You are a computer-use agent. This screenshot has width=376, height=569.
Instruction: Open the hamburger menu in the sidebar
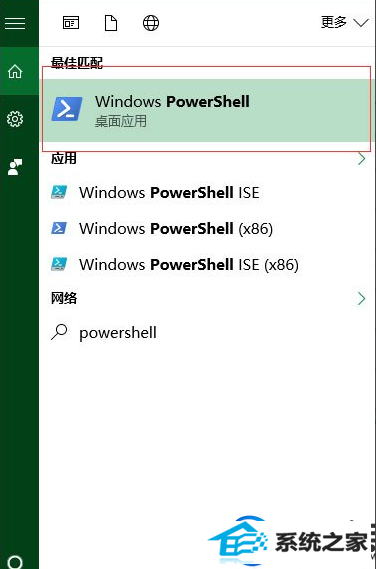15,23
